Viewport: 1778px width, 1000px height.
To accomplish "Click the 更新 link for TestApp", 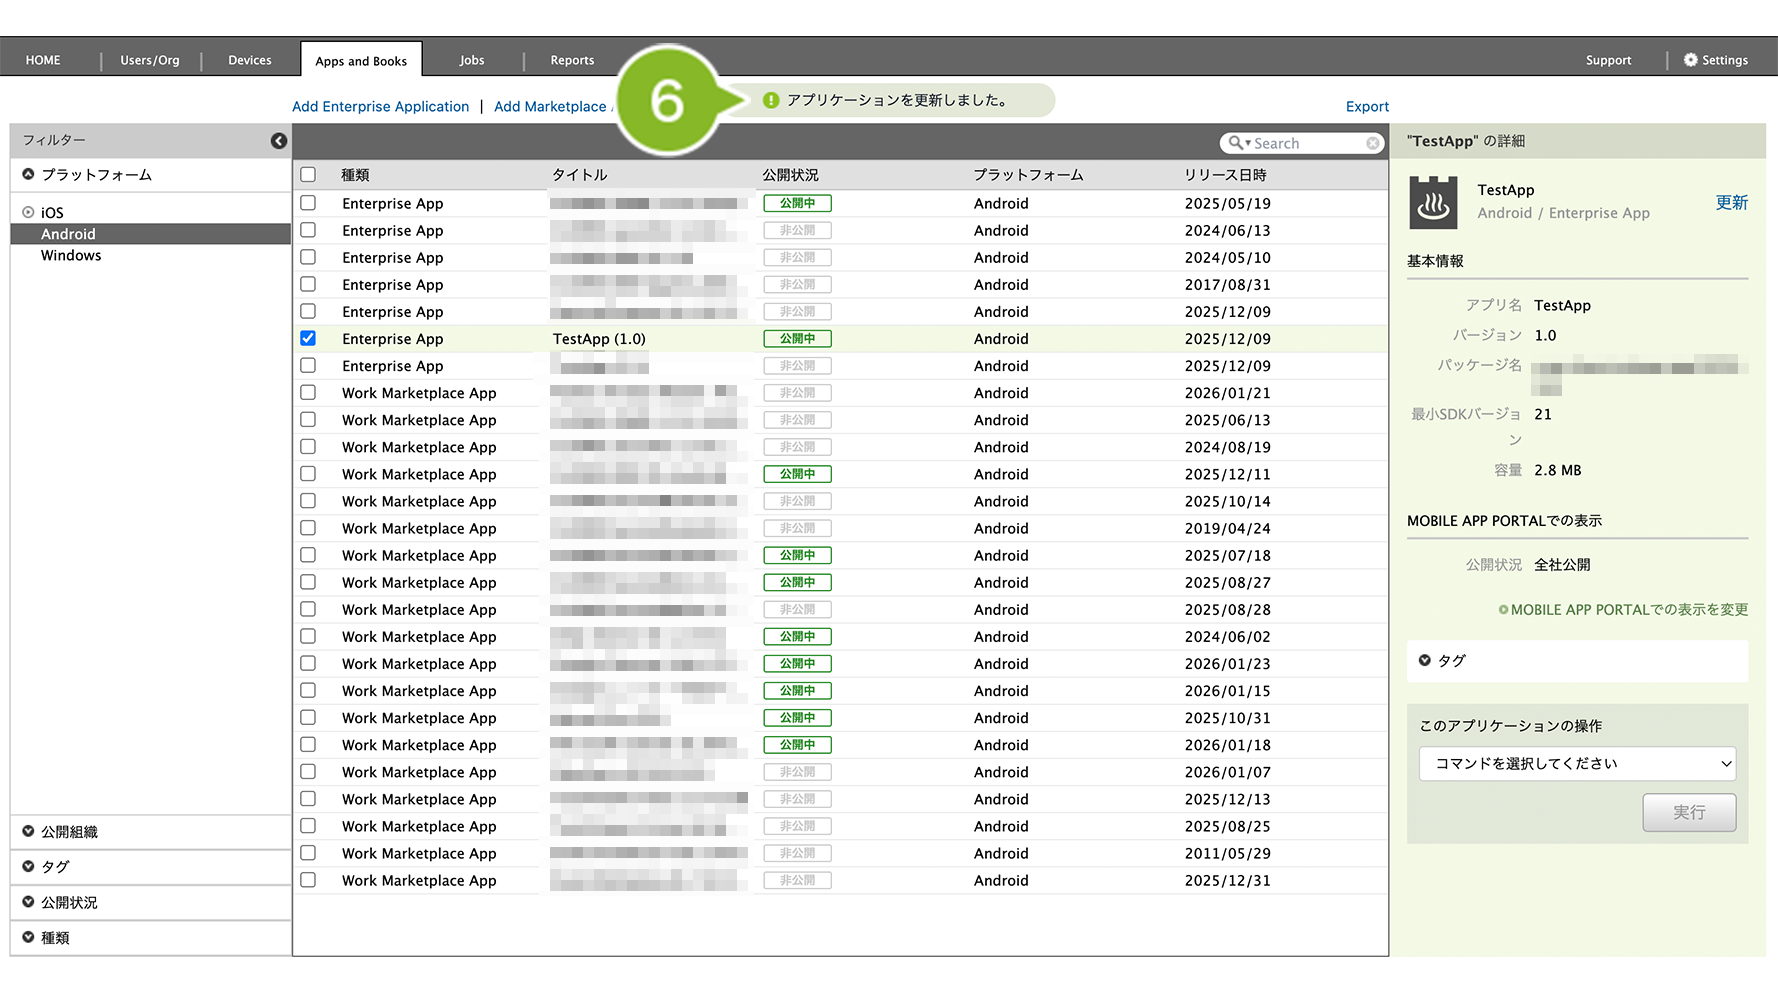I will [1731, 203].
